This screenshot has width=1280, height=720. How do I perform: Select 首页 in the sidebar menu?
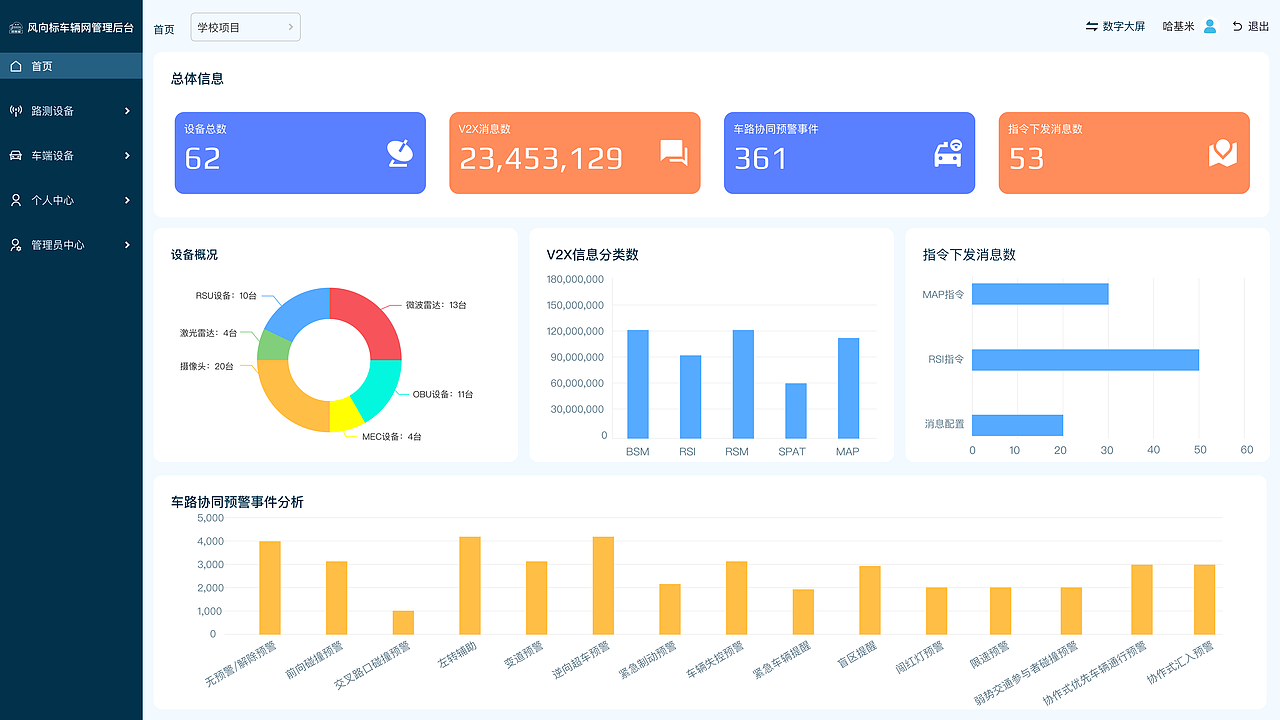pos(71,66)
